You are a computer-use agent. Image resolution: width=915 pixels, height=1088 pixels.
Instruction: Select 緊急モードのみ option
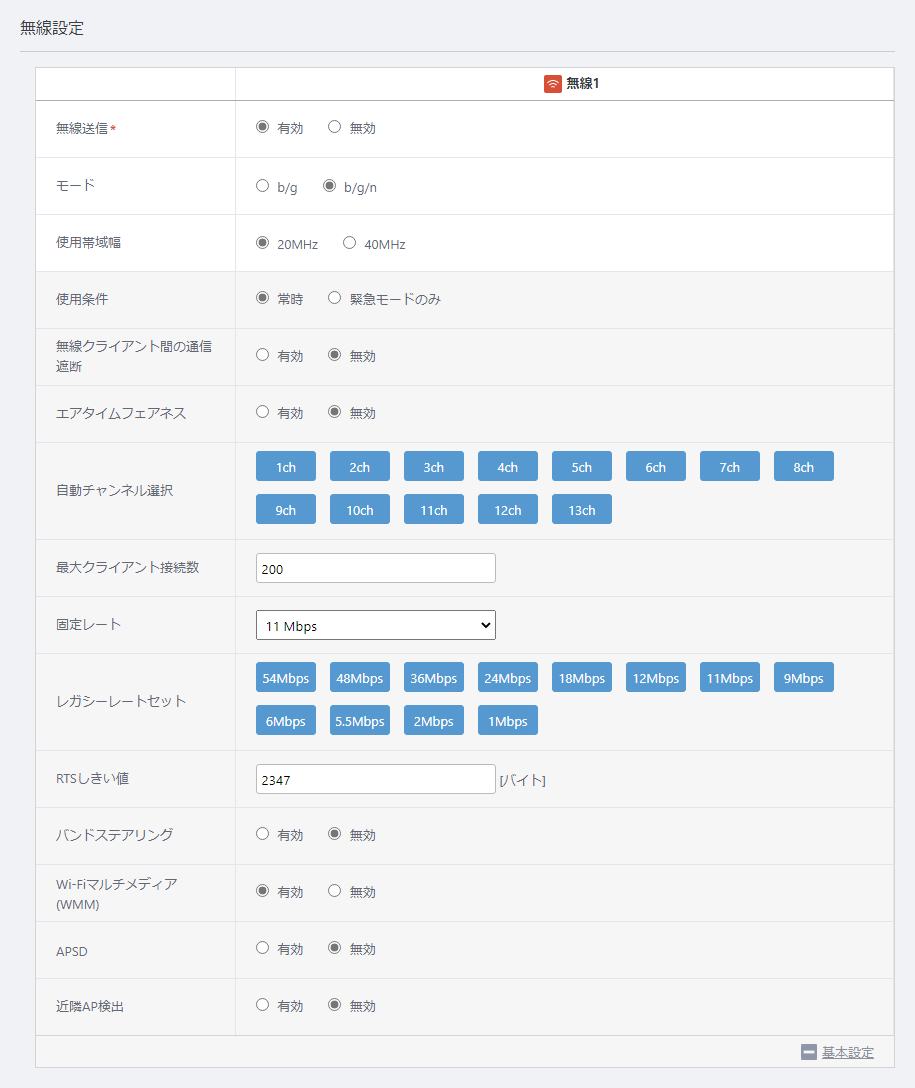pos(334,298)
